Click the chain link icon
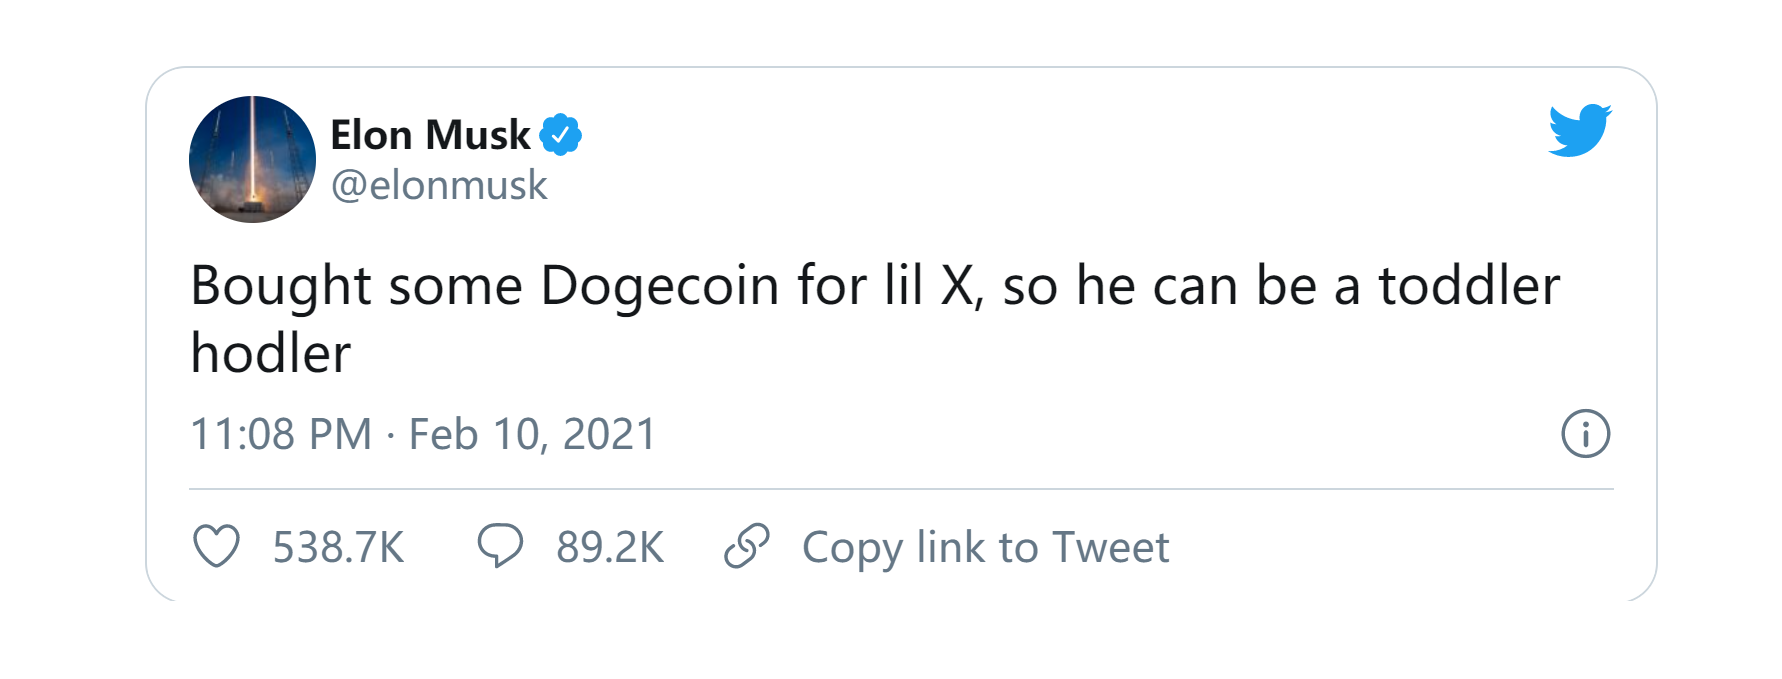 click(x=746, y=546)
